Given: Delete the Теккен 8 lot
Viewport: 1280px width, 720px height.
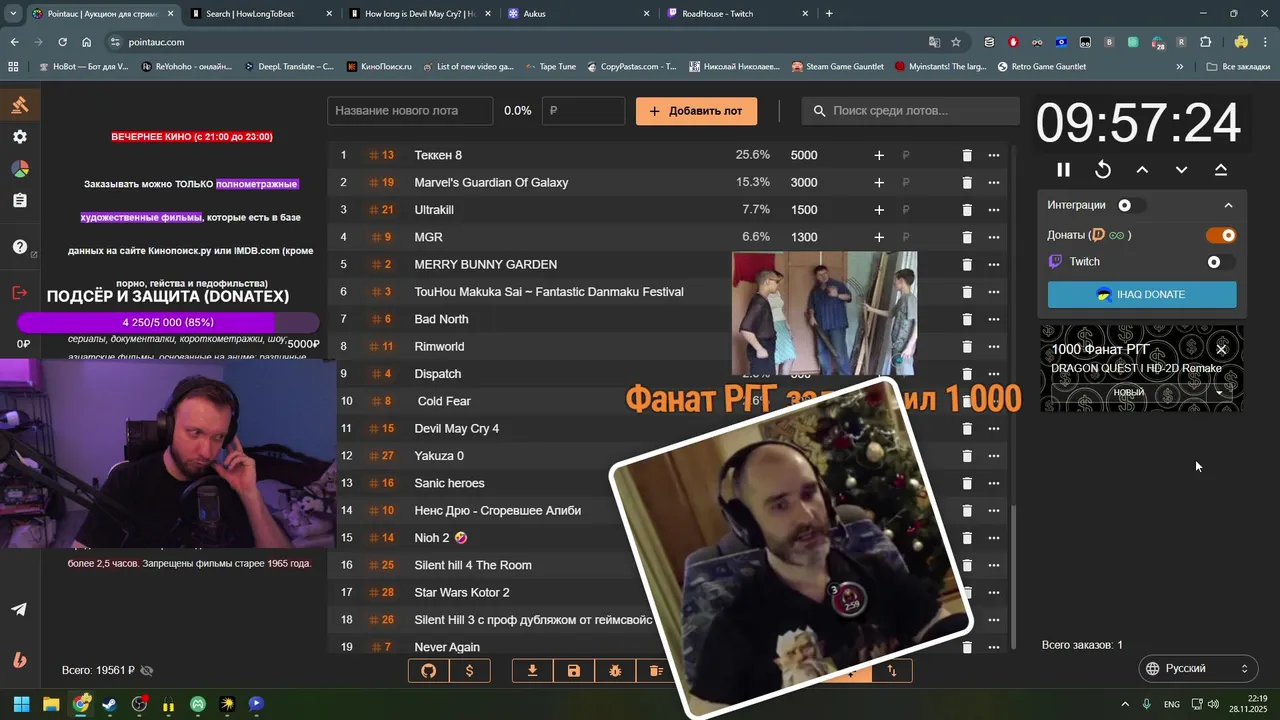Looking at the screenshot, I should pos(967,155).
